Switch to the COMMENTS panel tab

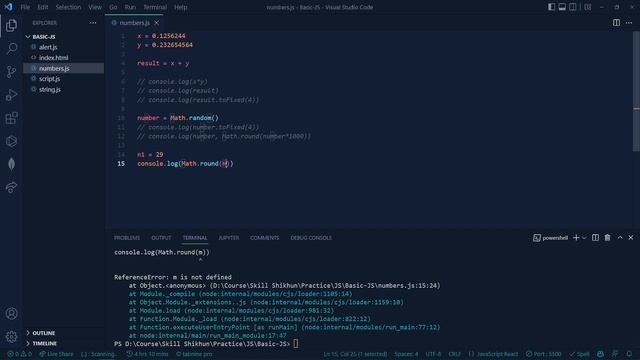(264, 238)
